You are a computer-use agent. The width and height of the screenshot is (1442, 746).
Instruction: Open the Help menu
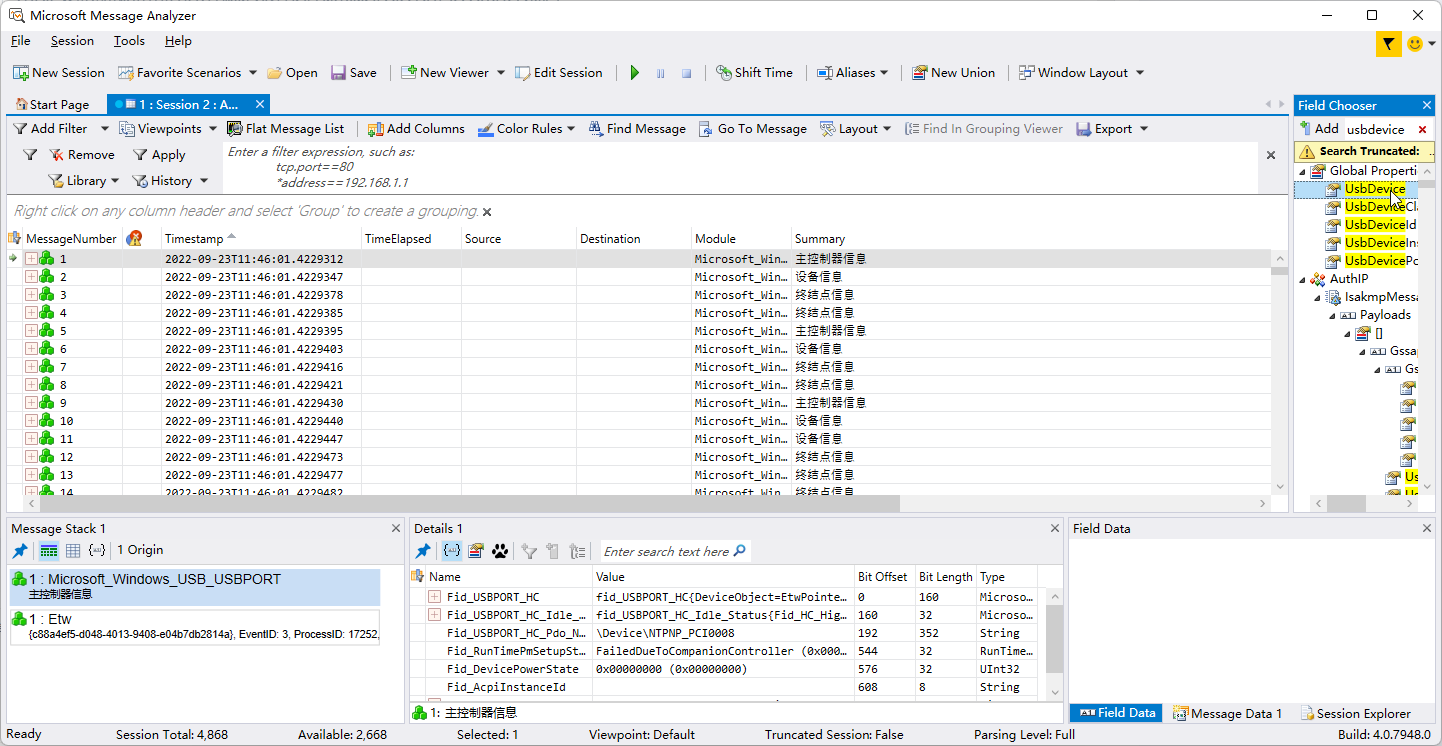178,41
